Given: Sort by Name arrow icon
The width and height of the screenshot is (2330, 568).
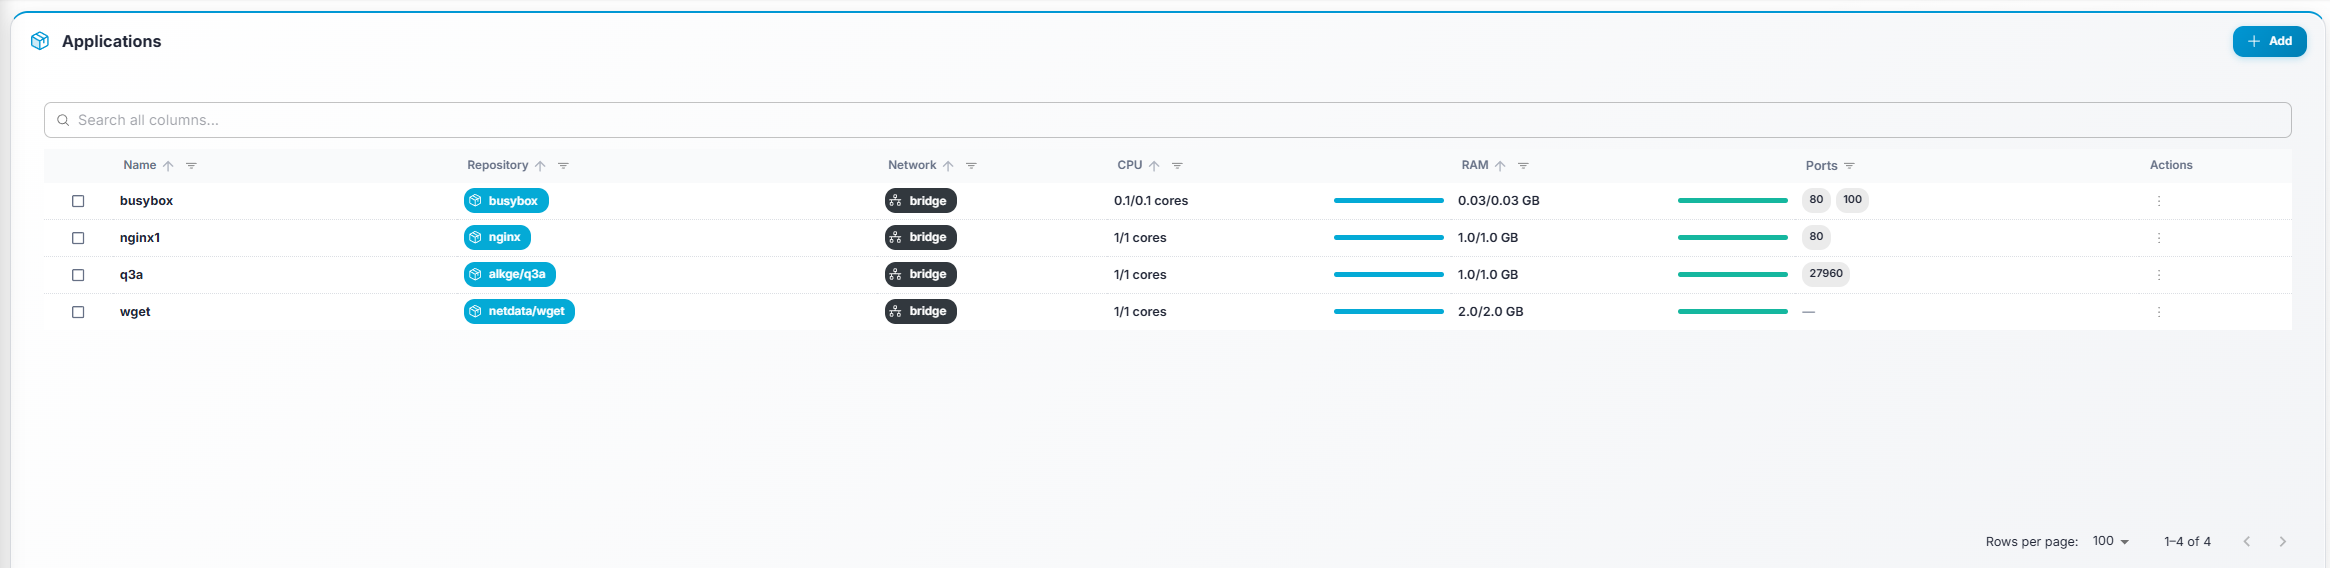Looking at the screenshot, I should click(168, 166).
